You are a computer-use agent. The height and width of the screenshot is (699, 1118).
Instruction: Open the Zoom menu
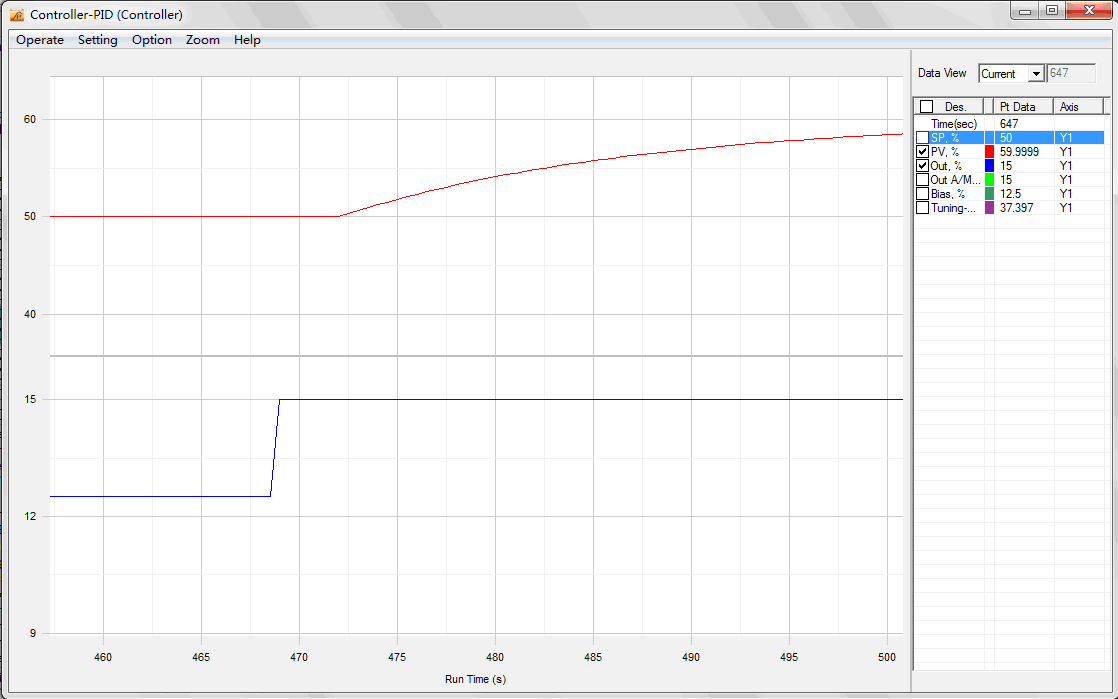pos(202,40)
